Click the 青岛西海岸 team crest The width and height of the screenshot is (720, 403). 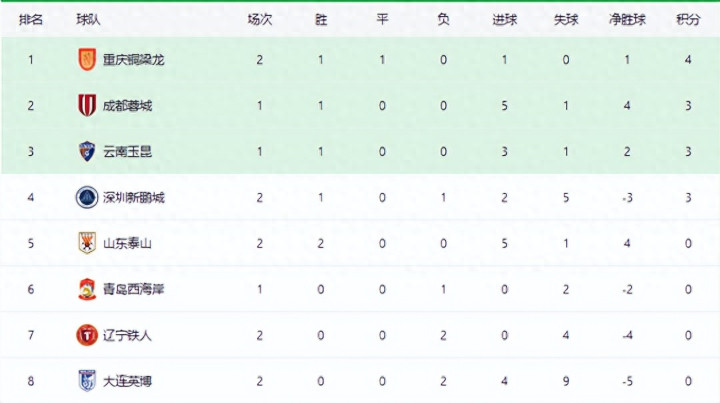[87, 289]
